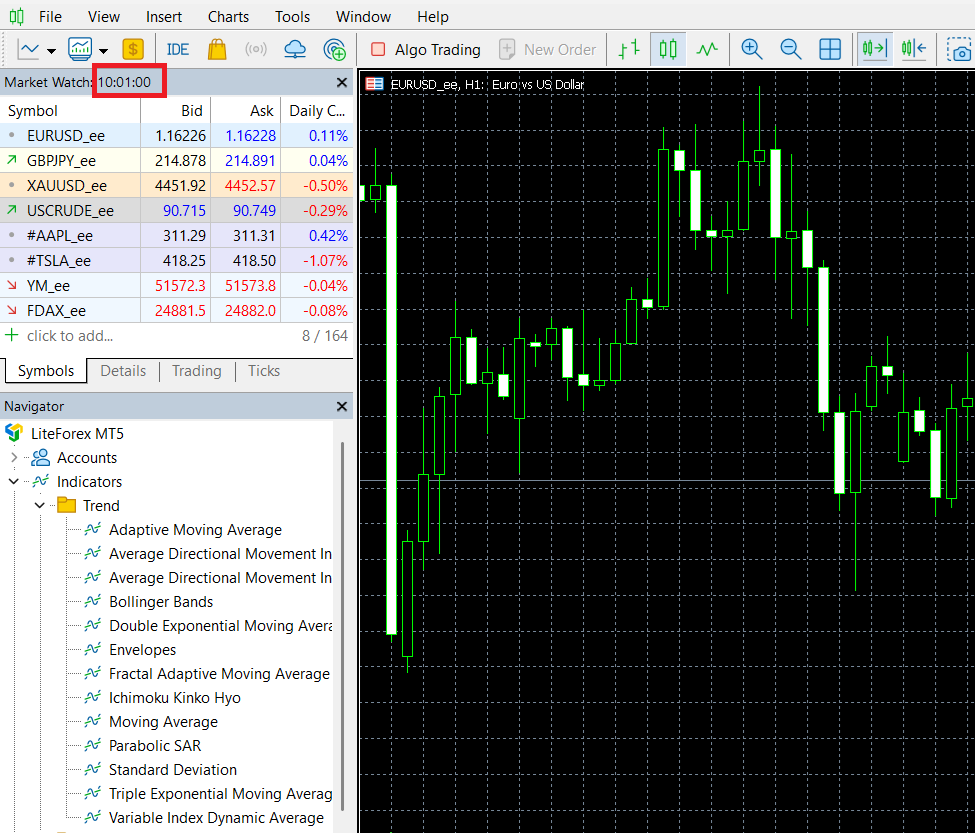The height and width of the screenshot is (833, 975).
Task: Toggle chart shift from right border
Action: point(913,49)
